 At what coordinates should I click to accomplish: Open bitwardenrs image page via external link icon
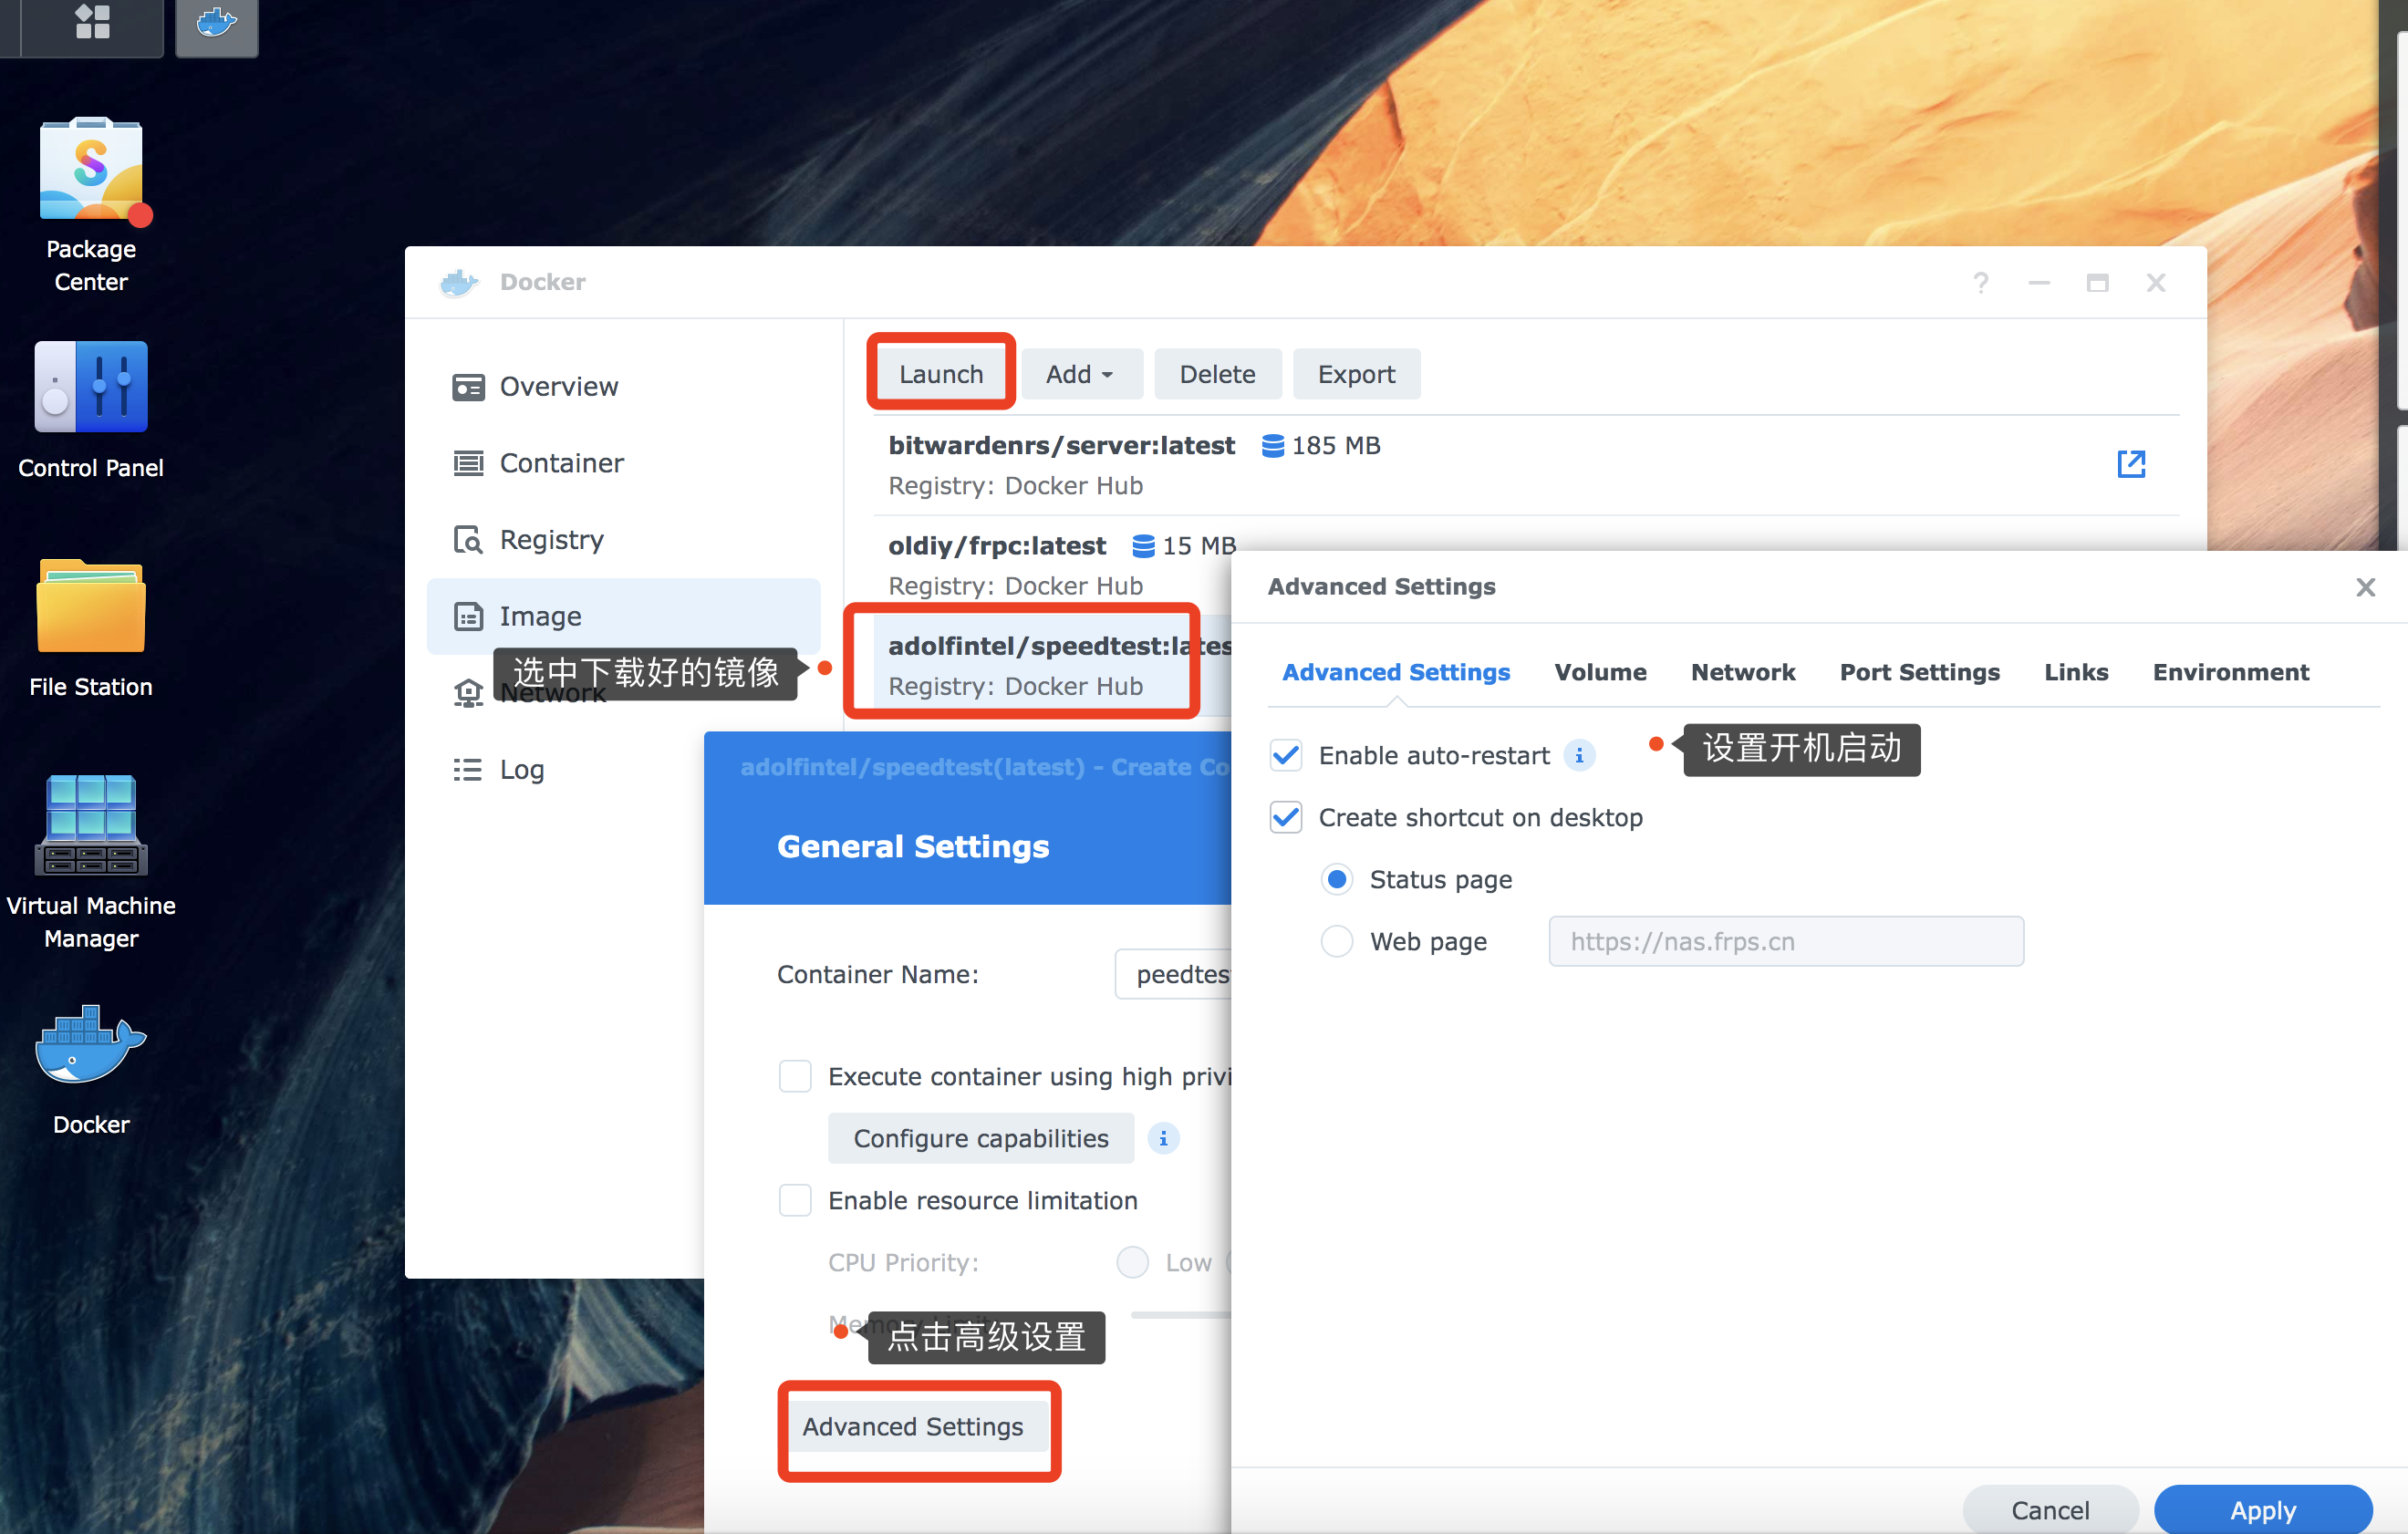click(x=2132, y=464)
